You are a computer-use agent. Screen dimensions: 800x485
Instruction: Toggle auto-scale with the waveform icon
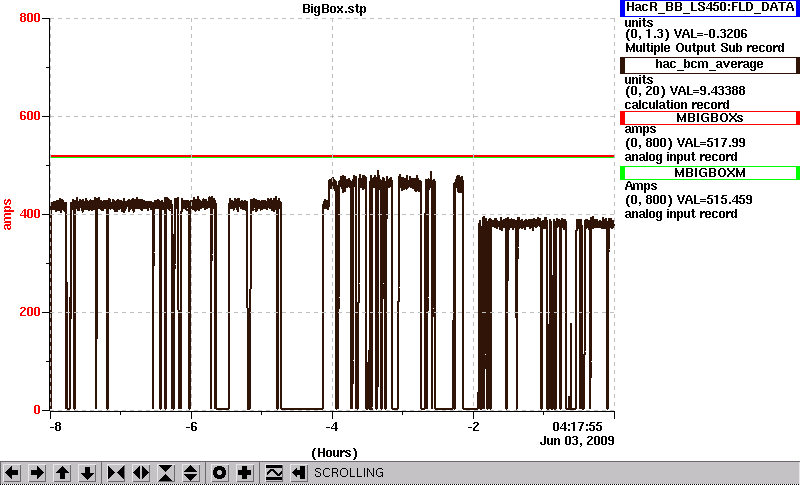[274, 473]
